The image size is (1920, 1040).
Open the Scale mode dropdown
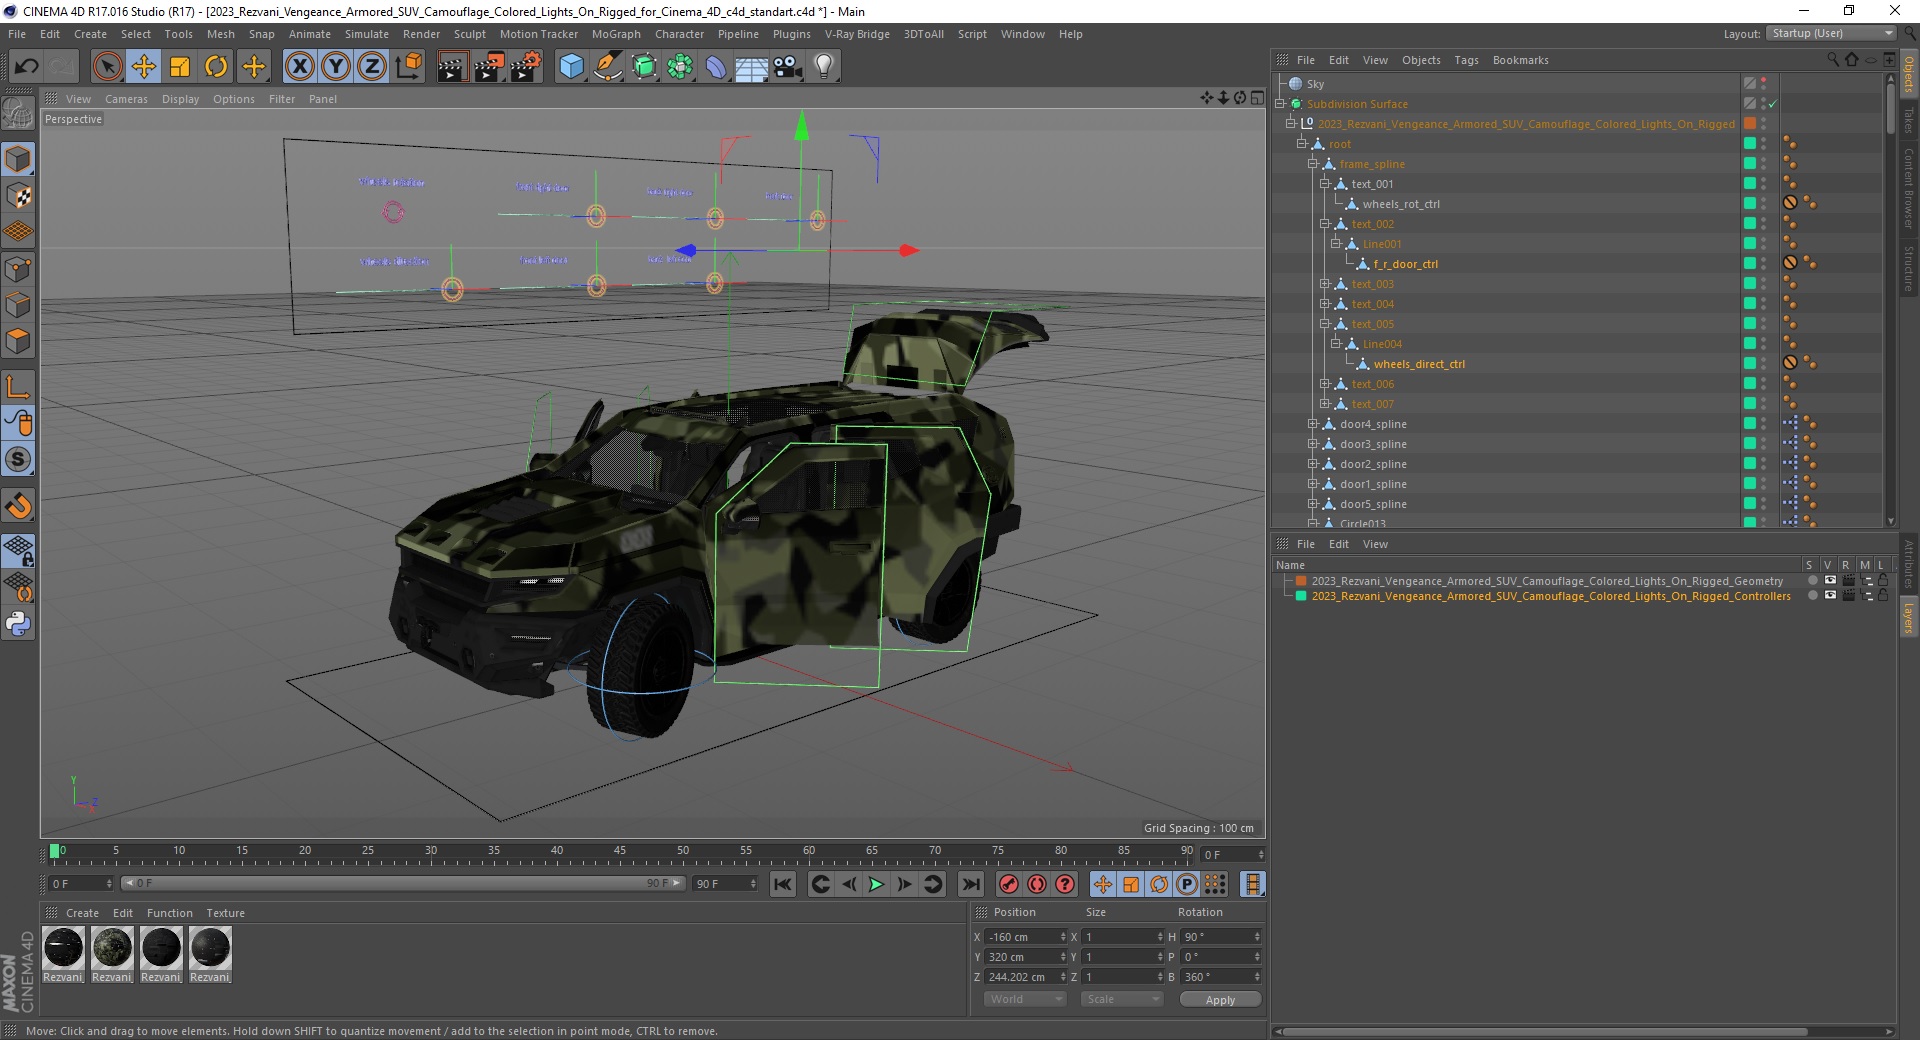pos(1122,999)
